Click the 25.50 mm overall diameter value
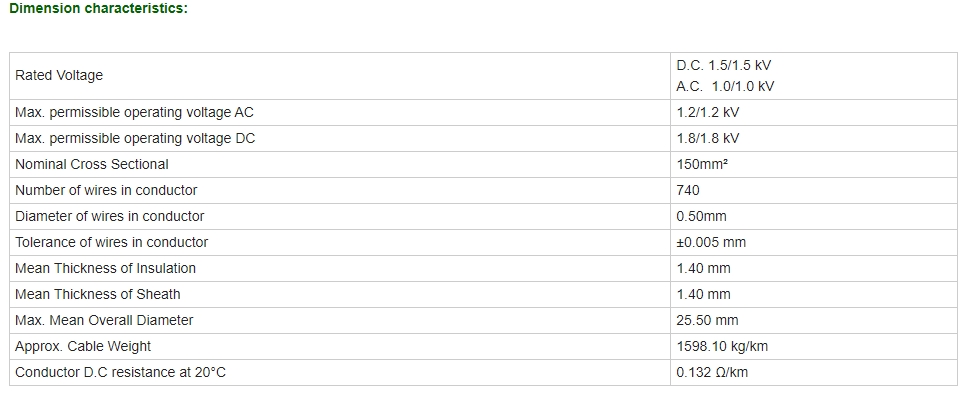The height and width of the screenshot is (395, 967). click(707, 320)
